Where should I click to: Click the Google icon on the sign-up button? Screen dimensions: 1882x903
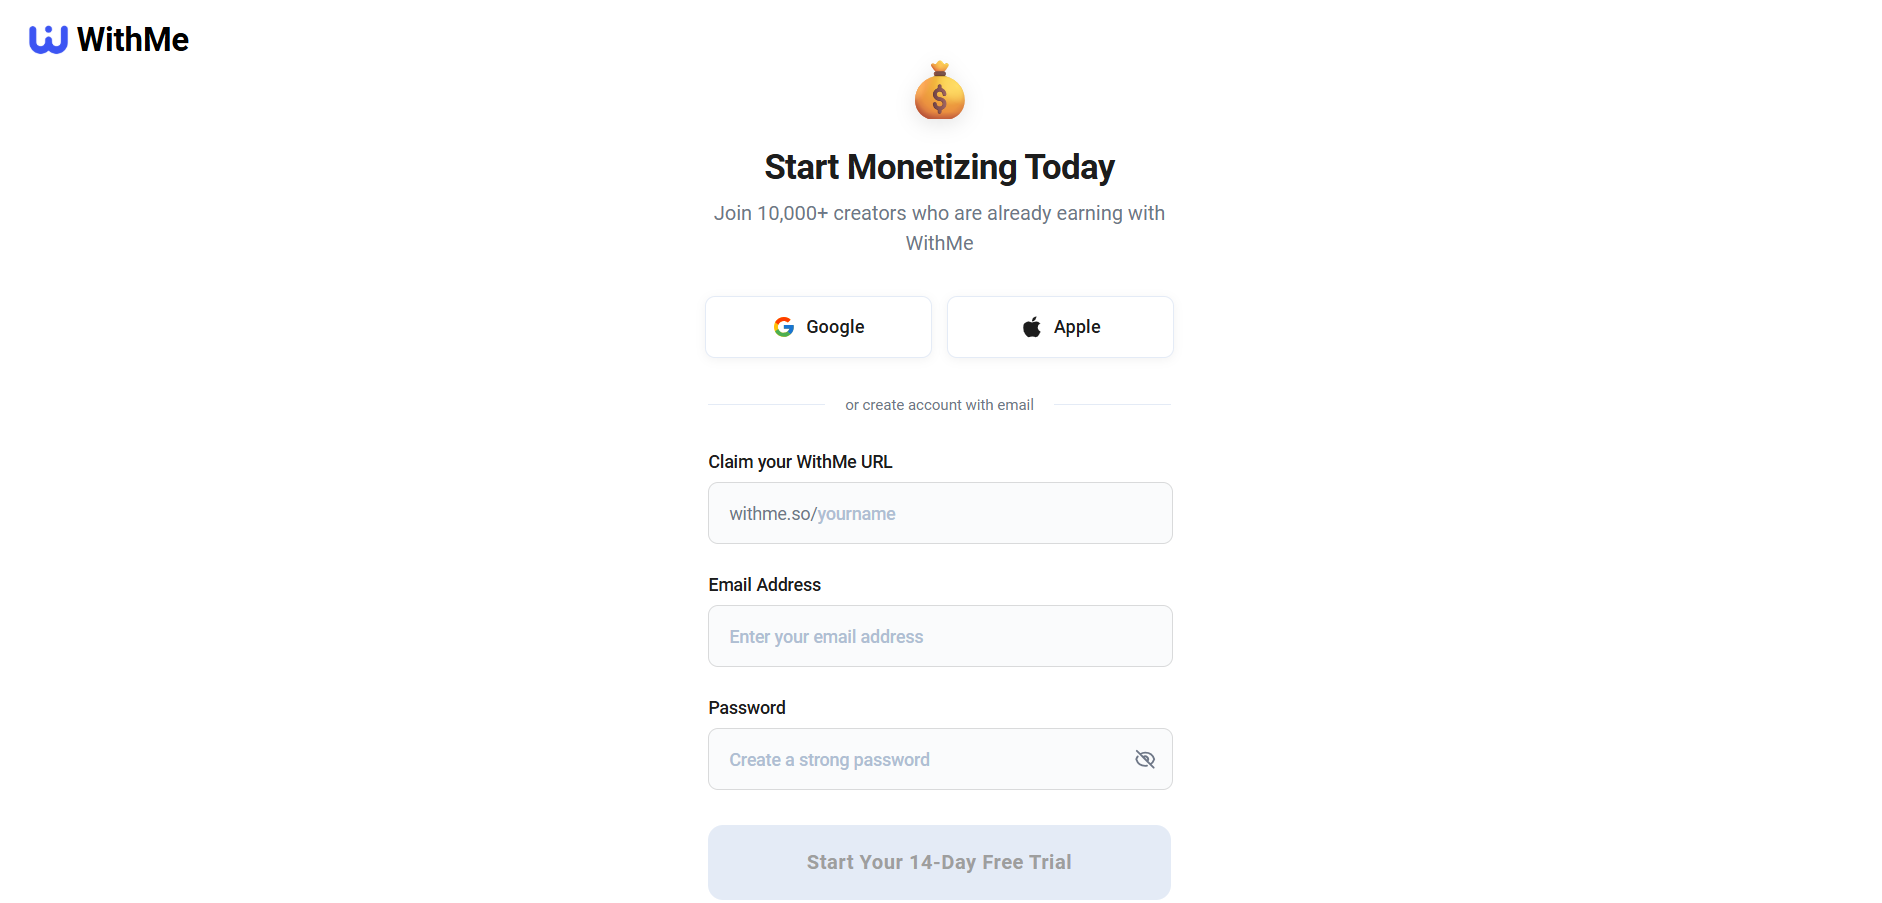tap(784, 326)
